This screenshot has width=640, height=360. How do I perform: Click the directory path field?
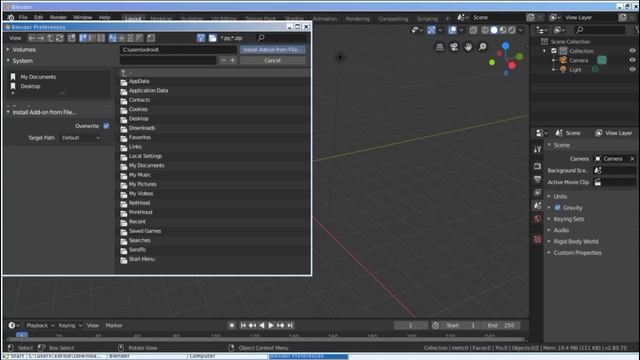[x=178, y=49]
